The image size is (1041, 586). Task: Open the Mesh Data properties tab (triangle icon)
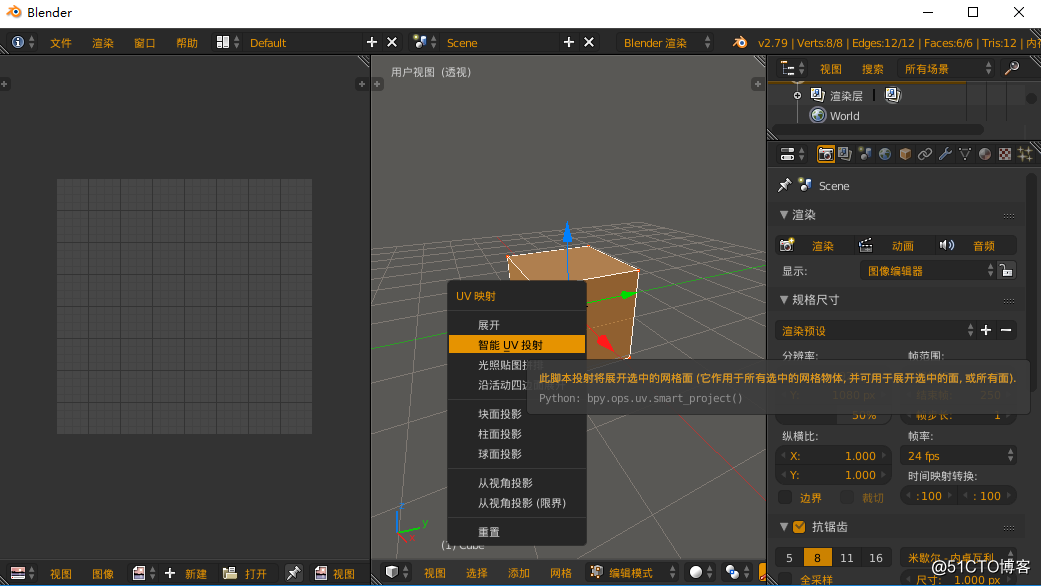coord(965,154)
